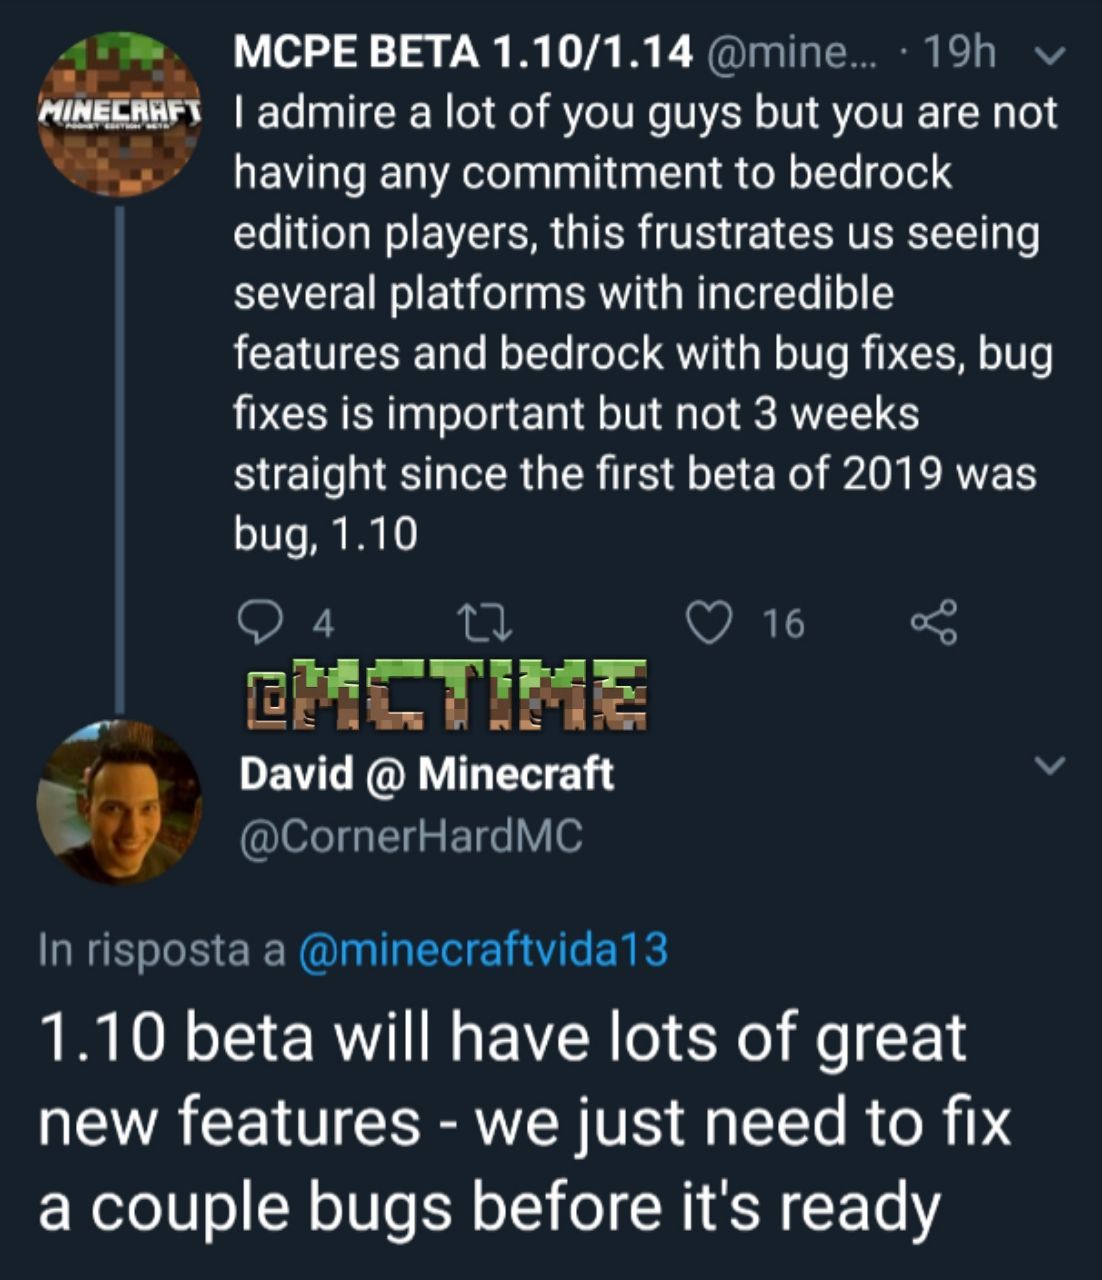Open the David @ Minecraft display name
1102x1280 pixels.
[426, 773]
